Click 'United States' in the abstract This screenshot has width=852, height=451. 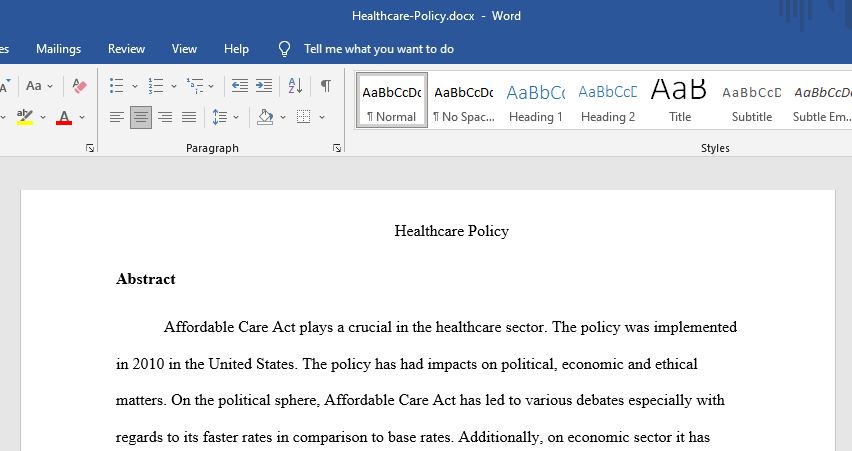point(251,364)
